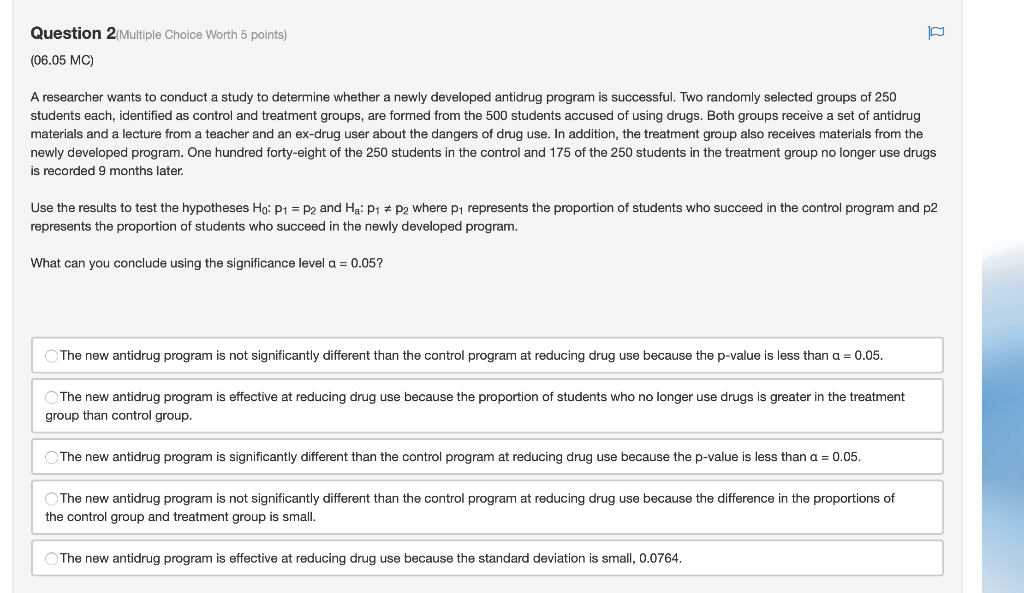Click the first answer option box
The height and width of the screenshot is (593, 1024).
tap(487, 355)
